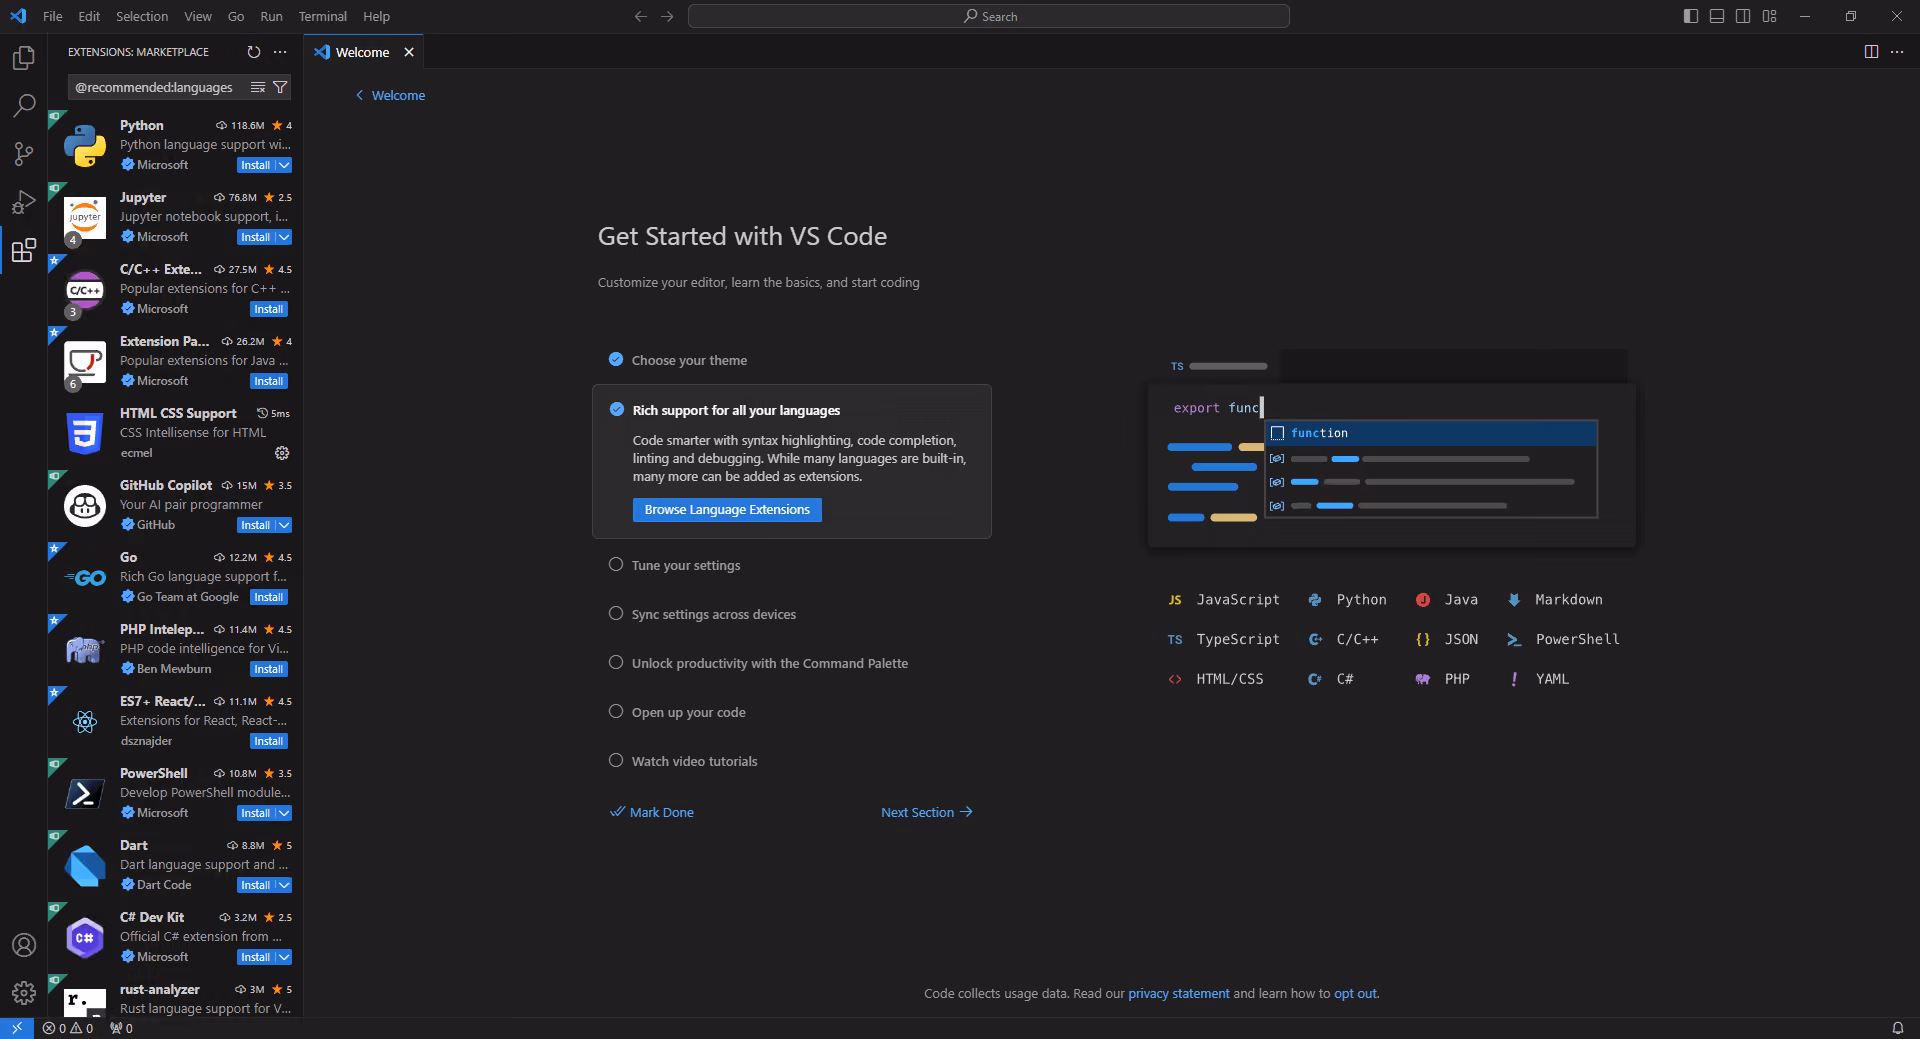Open remote window status bar button
The height and width of the screenshot is (1039, 1920).
point(17,1028)
